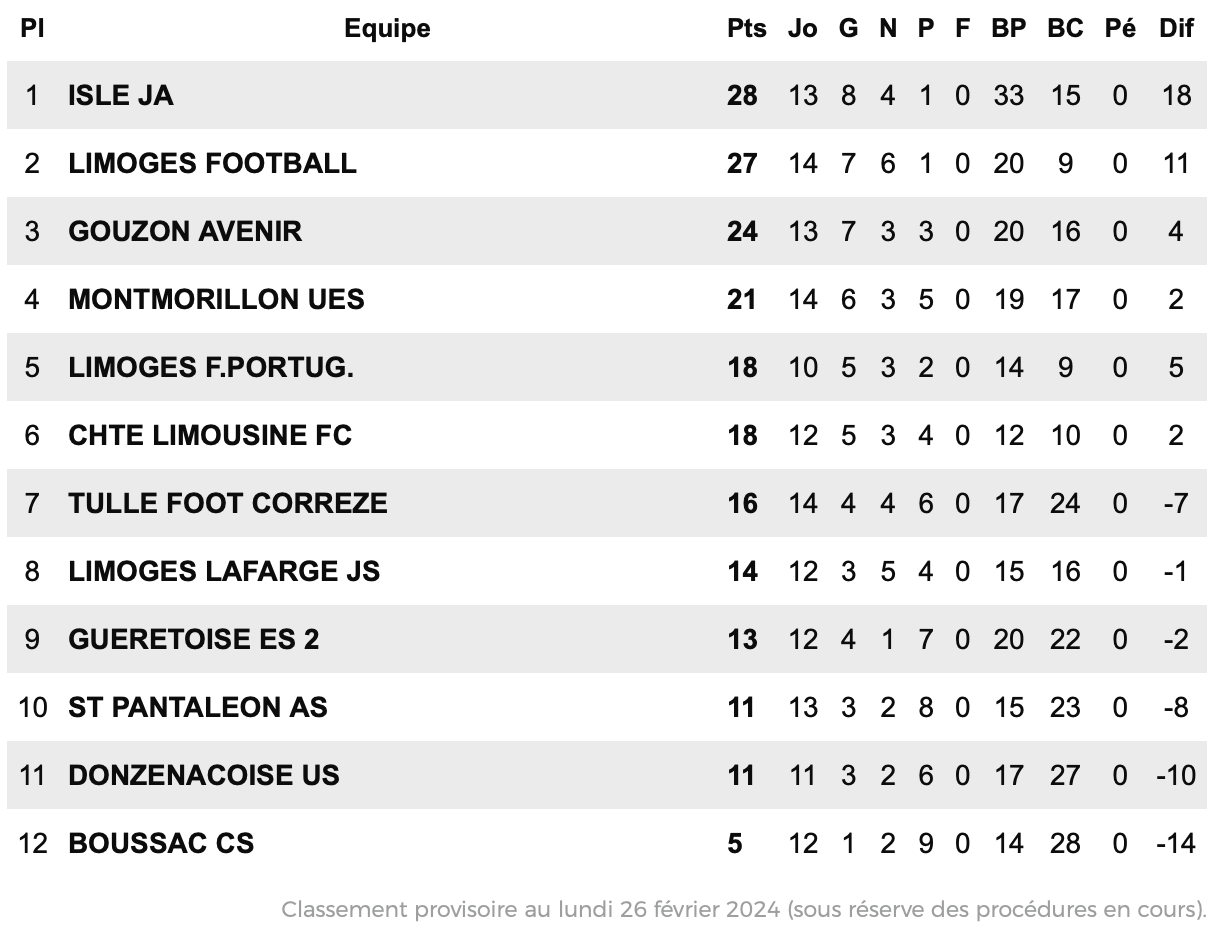Select LIMOGES LAFARGE JS team name
This screenshot has height=948, width=1212.
point(224,571)
